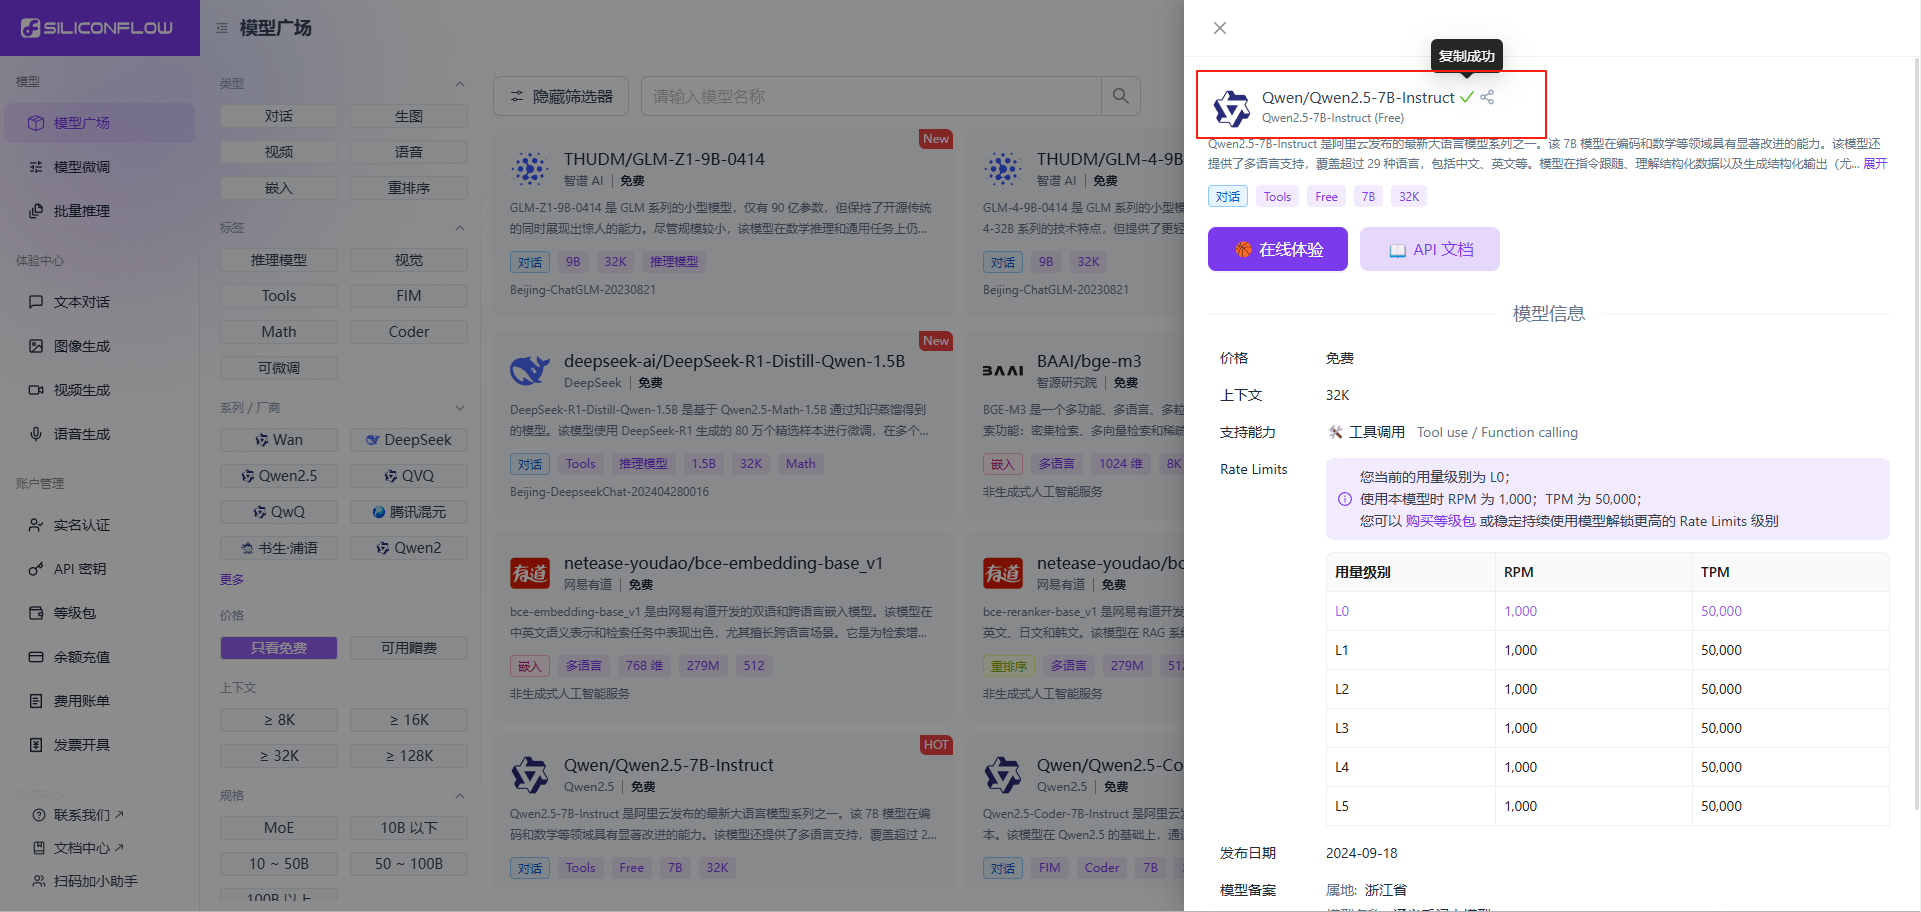Close the model detail drawer

(x=1219, y=28)
